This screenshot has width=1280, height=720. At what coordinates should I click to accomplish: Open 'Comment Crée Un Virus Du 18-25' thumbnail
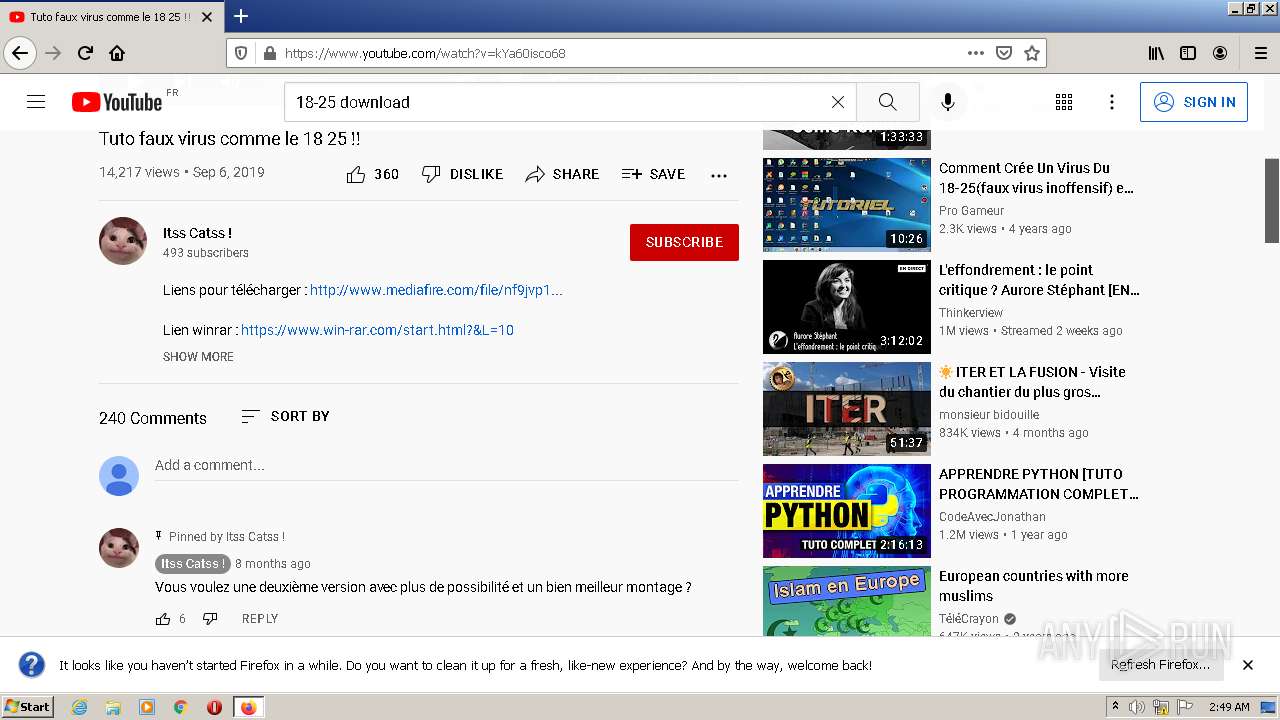click(847, 205)
